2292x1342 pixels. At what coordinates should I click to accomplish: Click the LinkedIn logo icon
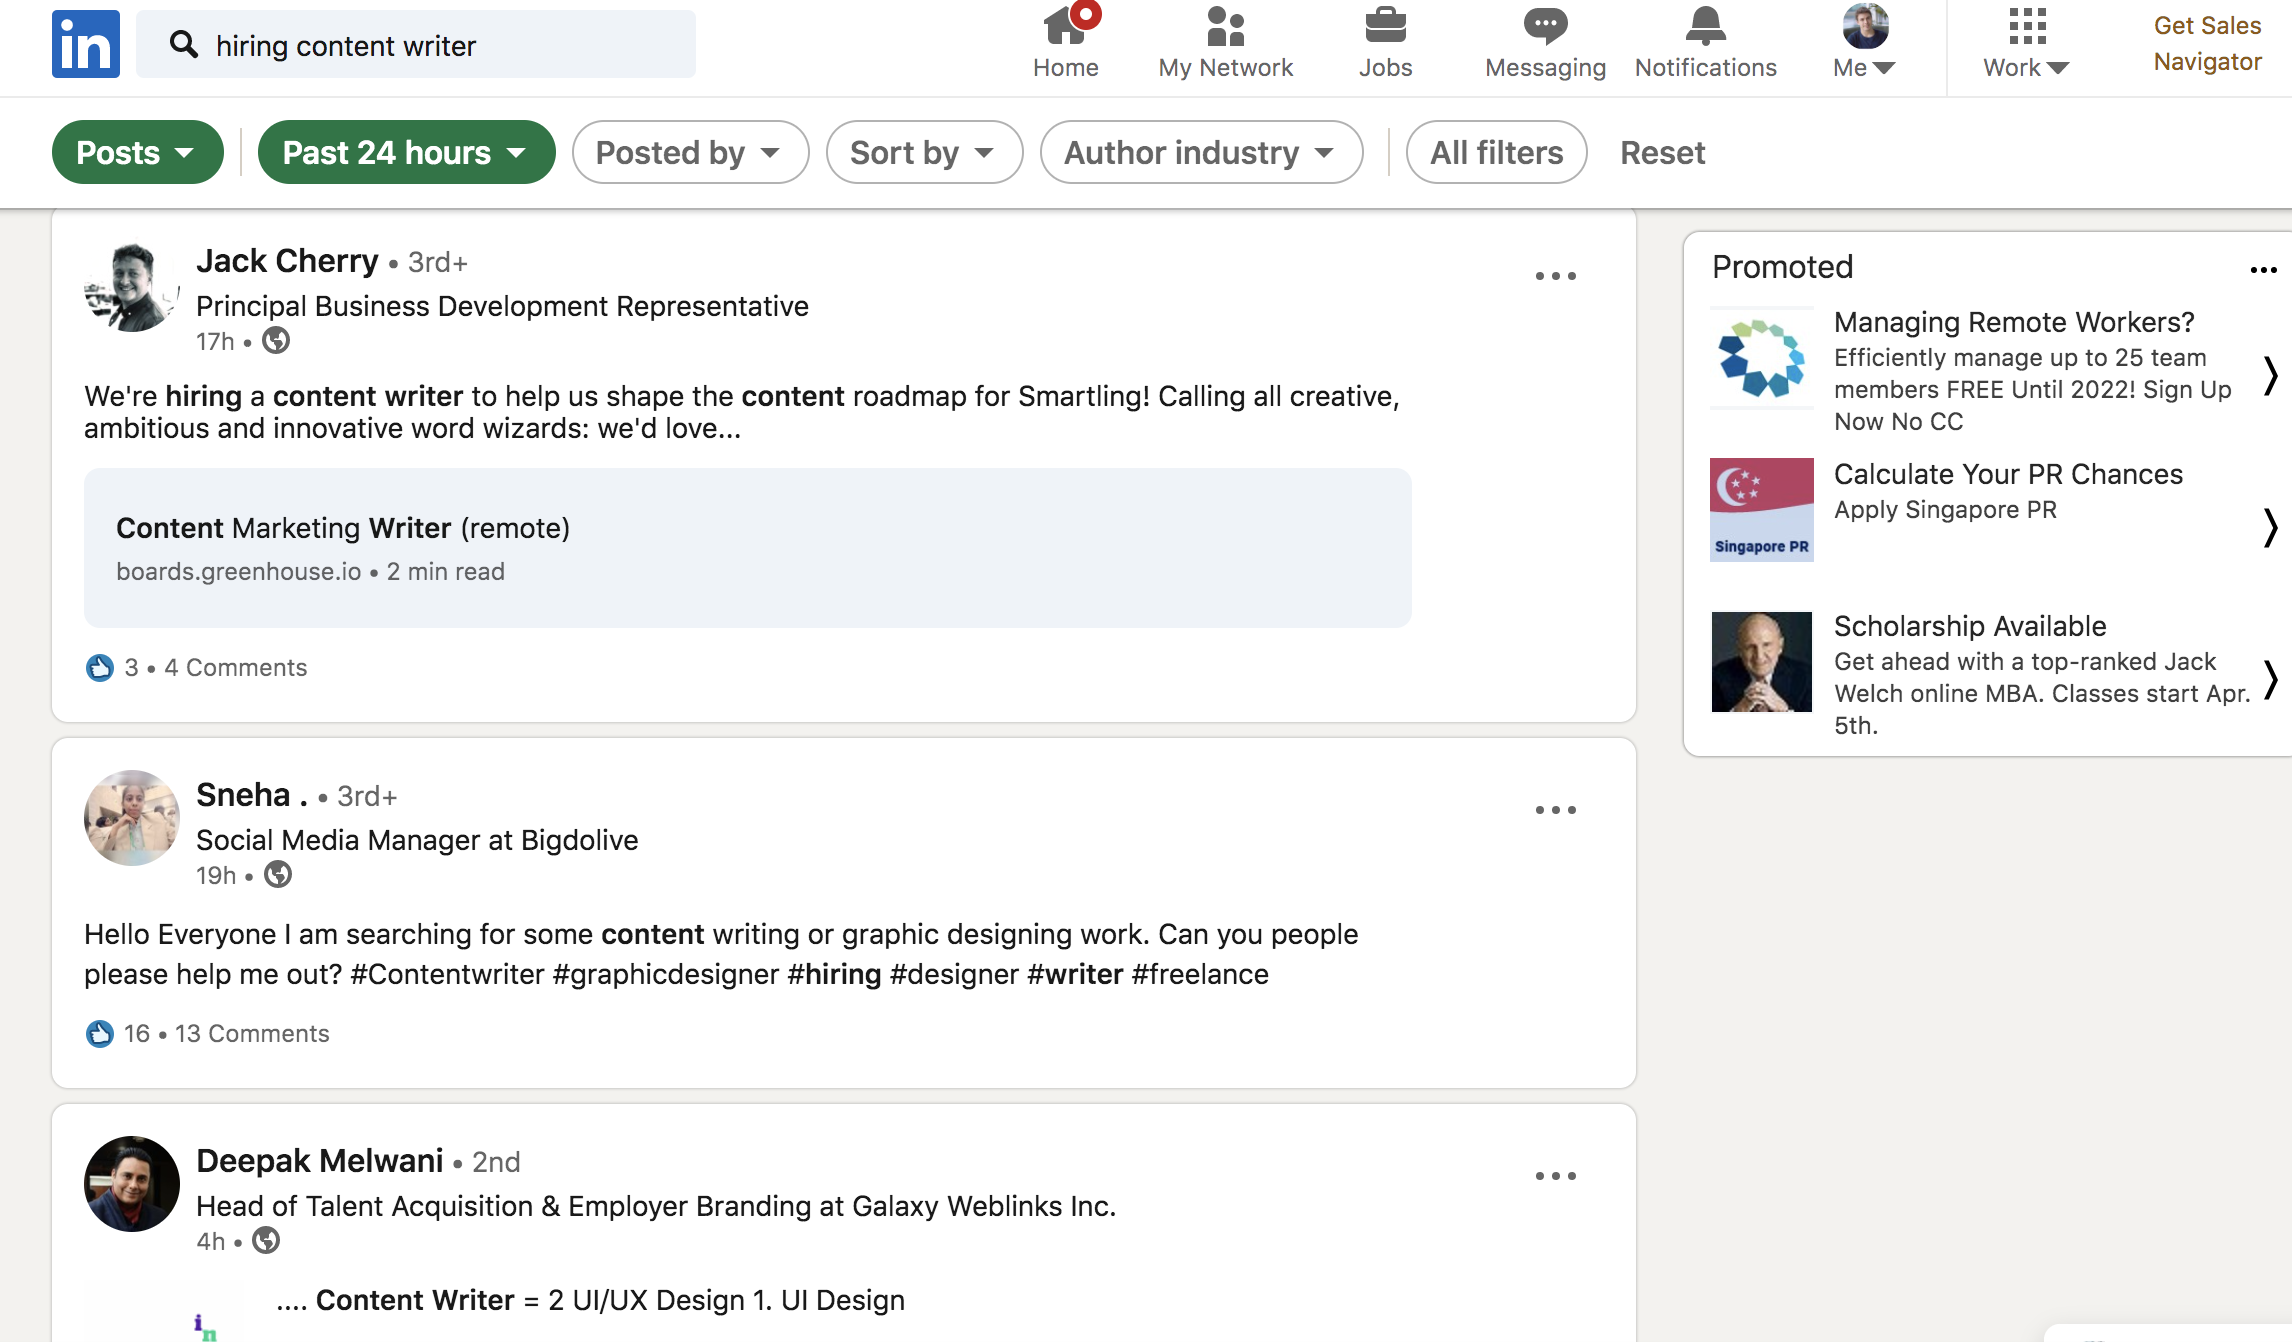coord(86,44)
